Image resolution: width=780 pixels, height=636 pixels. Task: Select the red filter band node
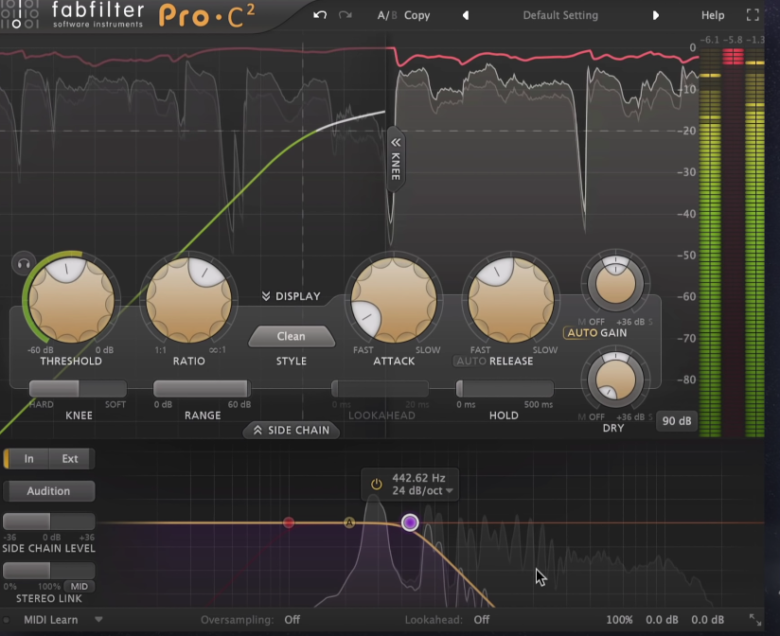289,522
